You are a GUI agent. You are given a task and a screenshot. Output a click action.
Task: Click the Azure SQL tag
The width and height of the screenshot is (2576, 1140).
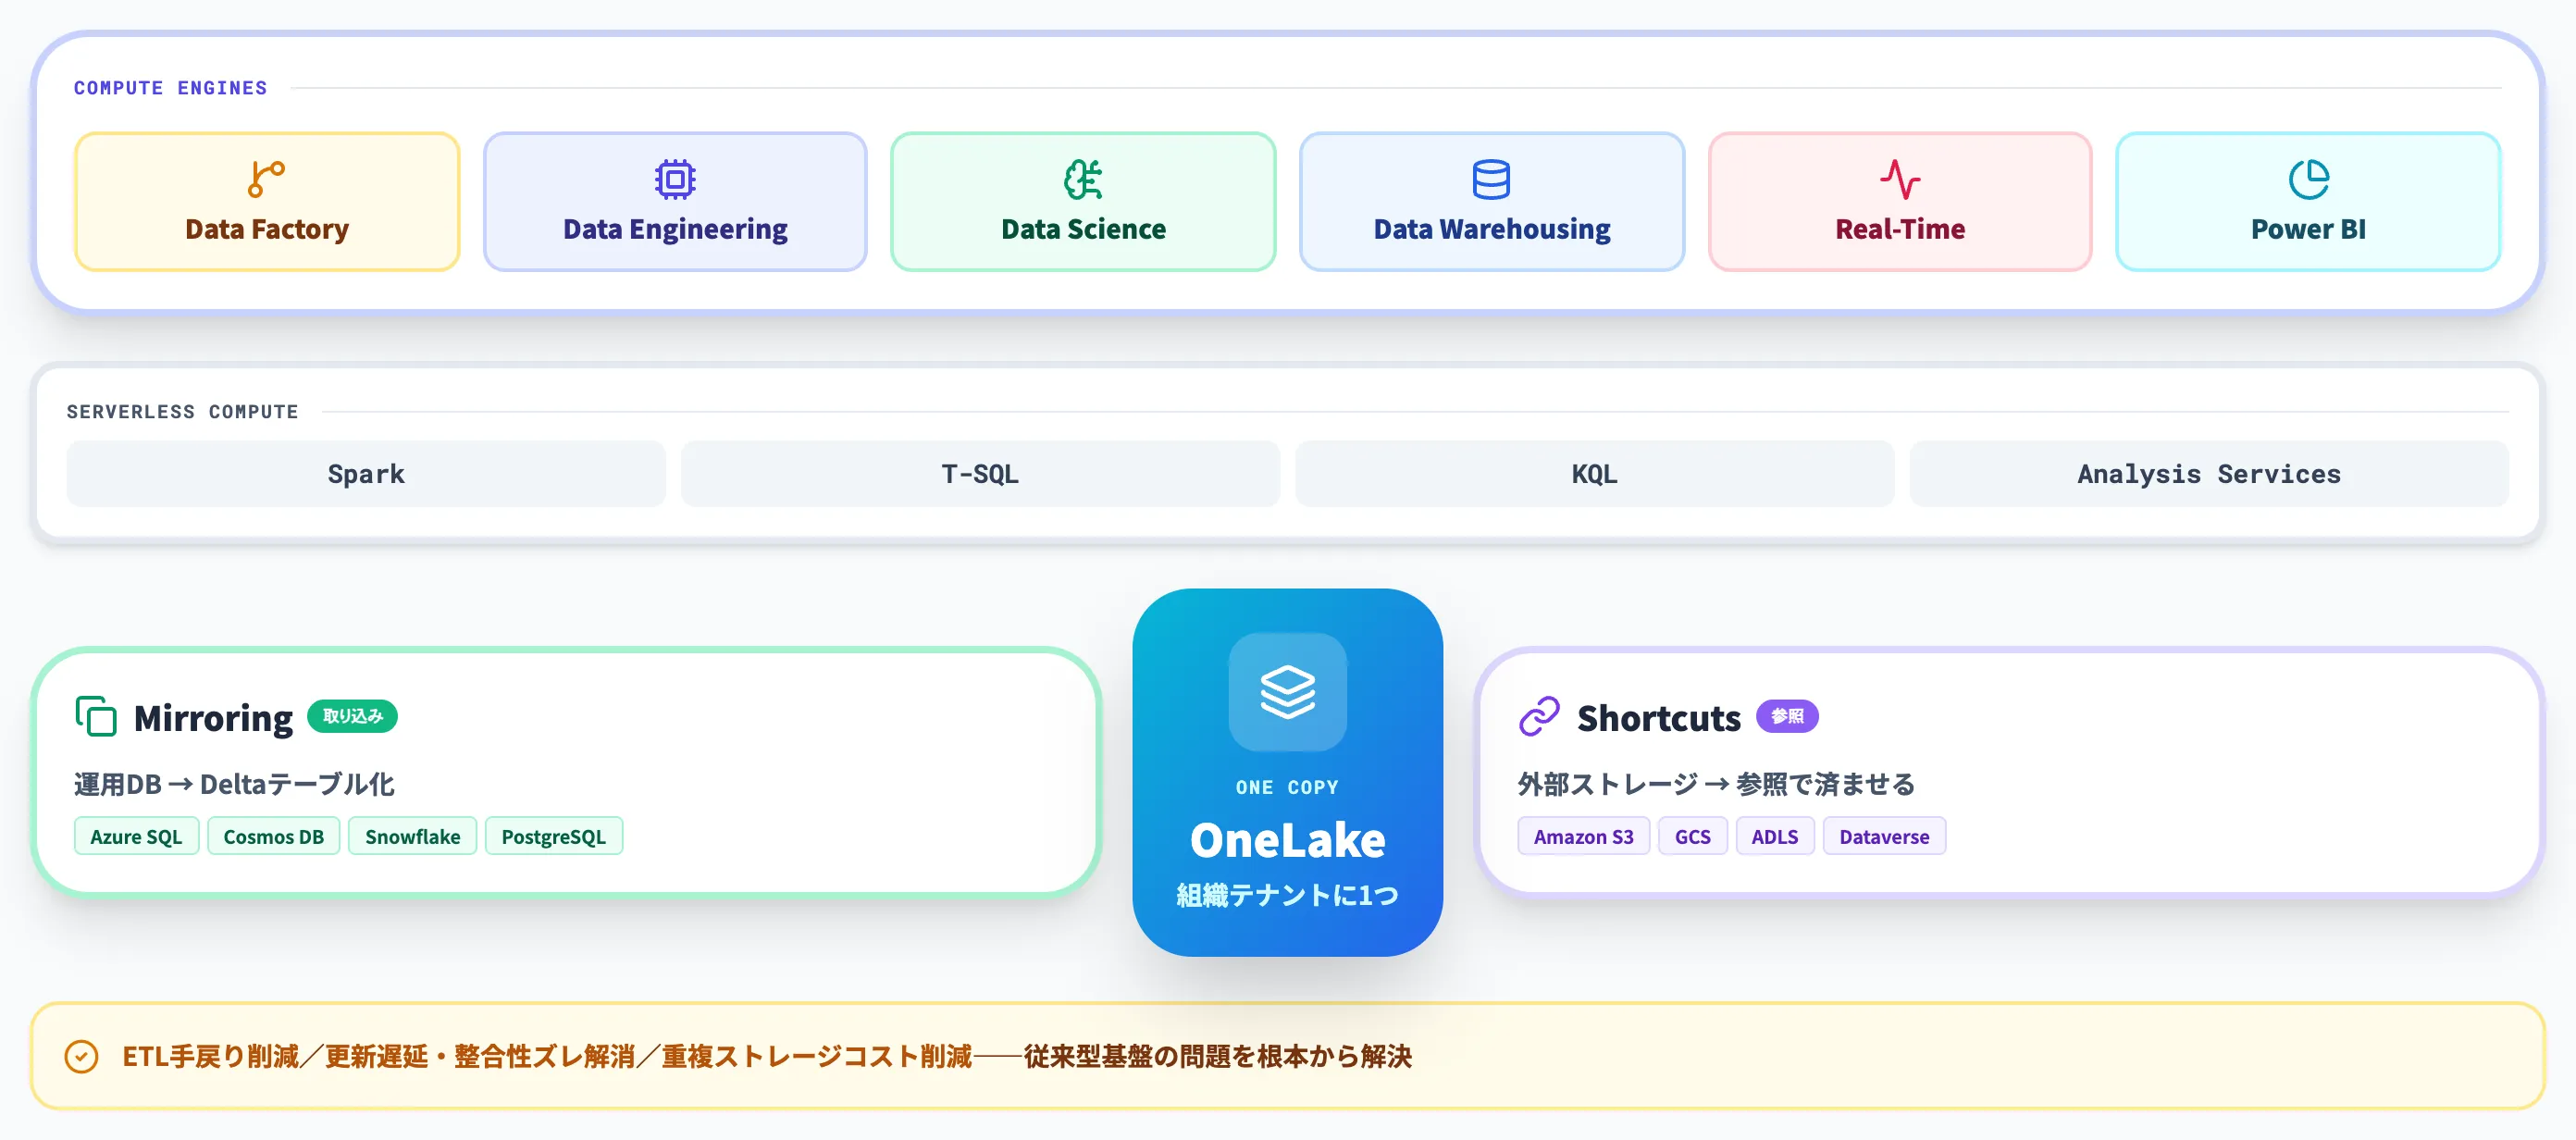[136, 836]
